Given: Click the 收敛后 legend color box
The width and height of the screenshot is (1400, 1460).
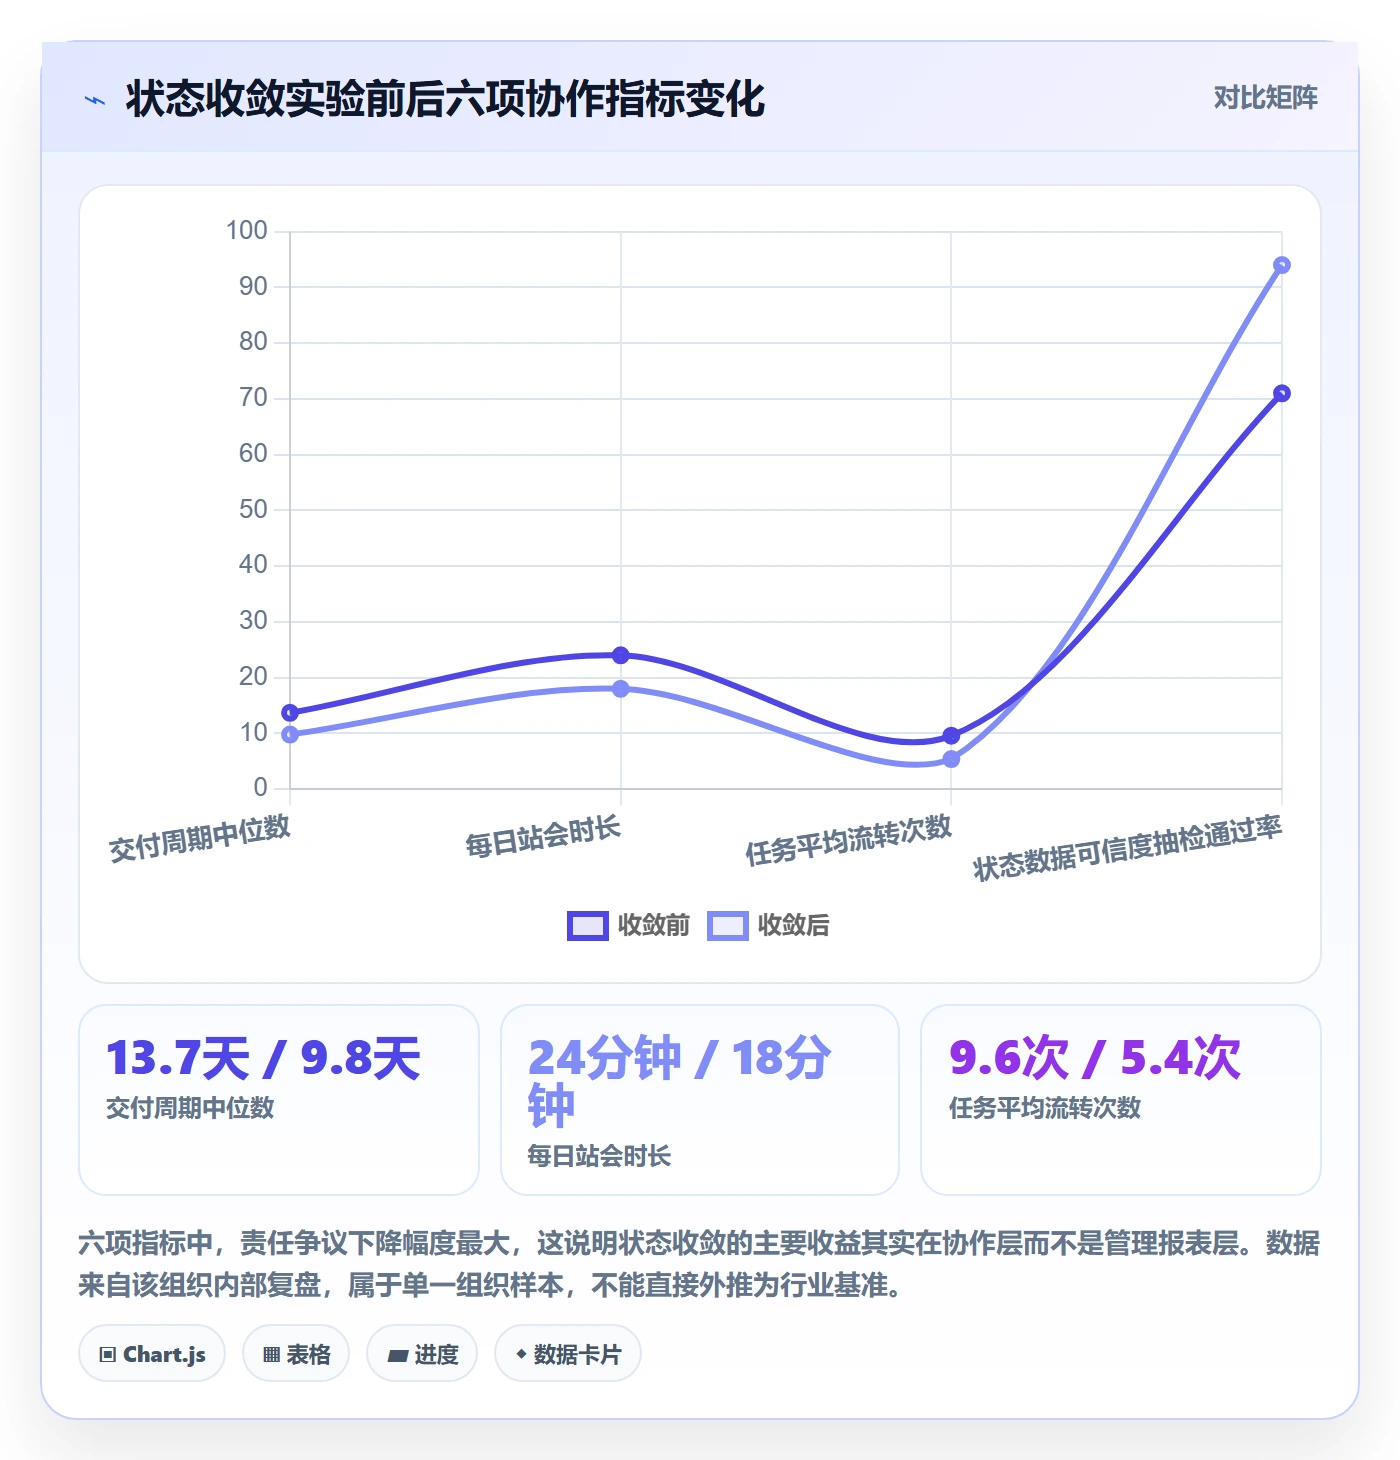Looking at the screenshot, I should [x=727, y=926].
